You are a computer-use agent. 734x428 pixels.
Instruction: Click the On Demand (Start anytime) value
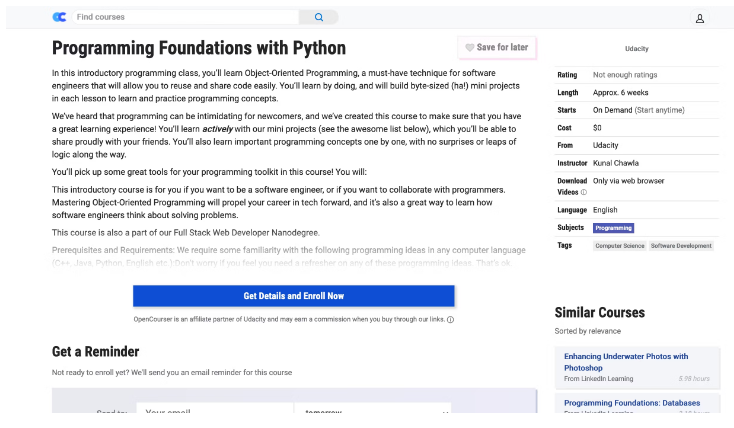tap(639, 110)
